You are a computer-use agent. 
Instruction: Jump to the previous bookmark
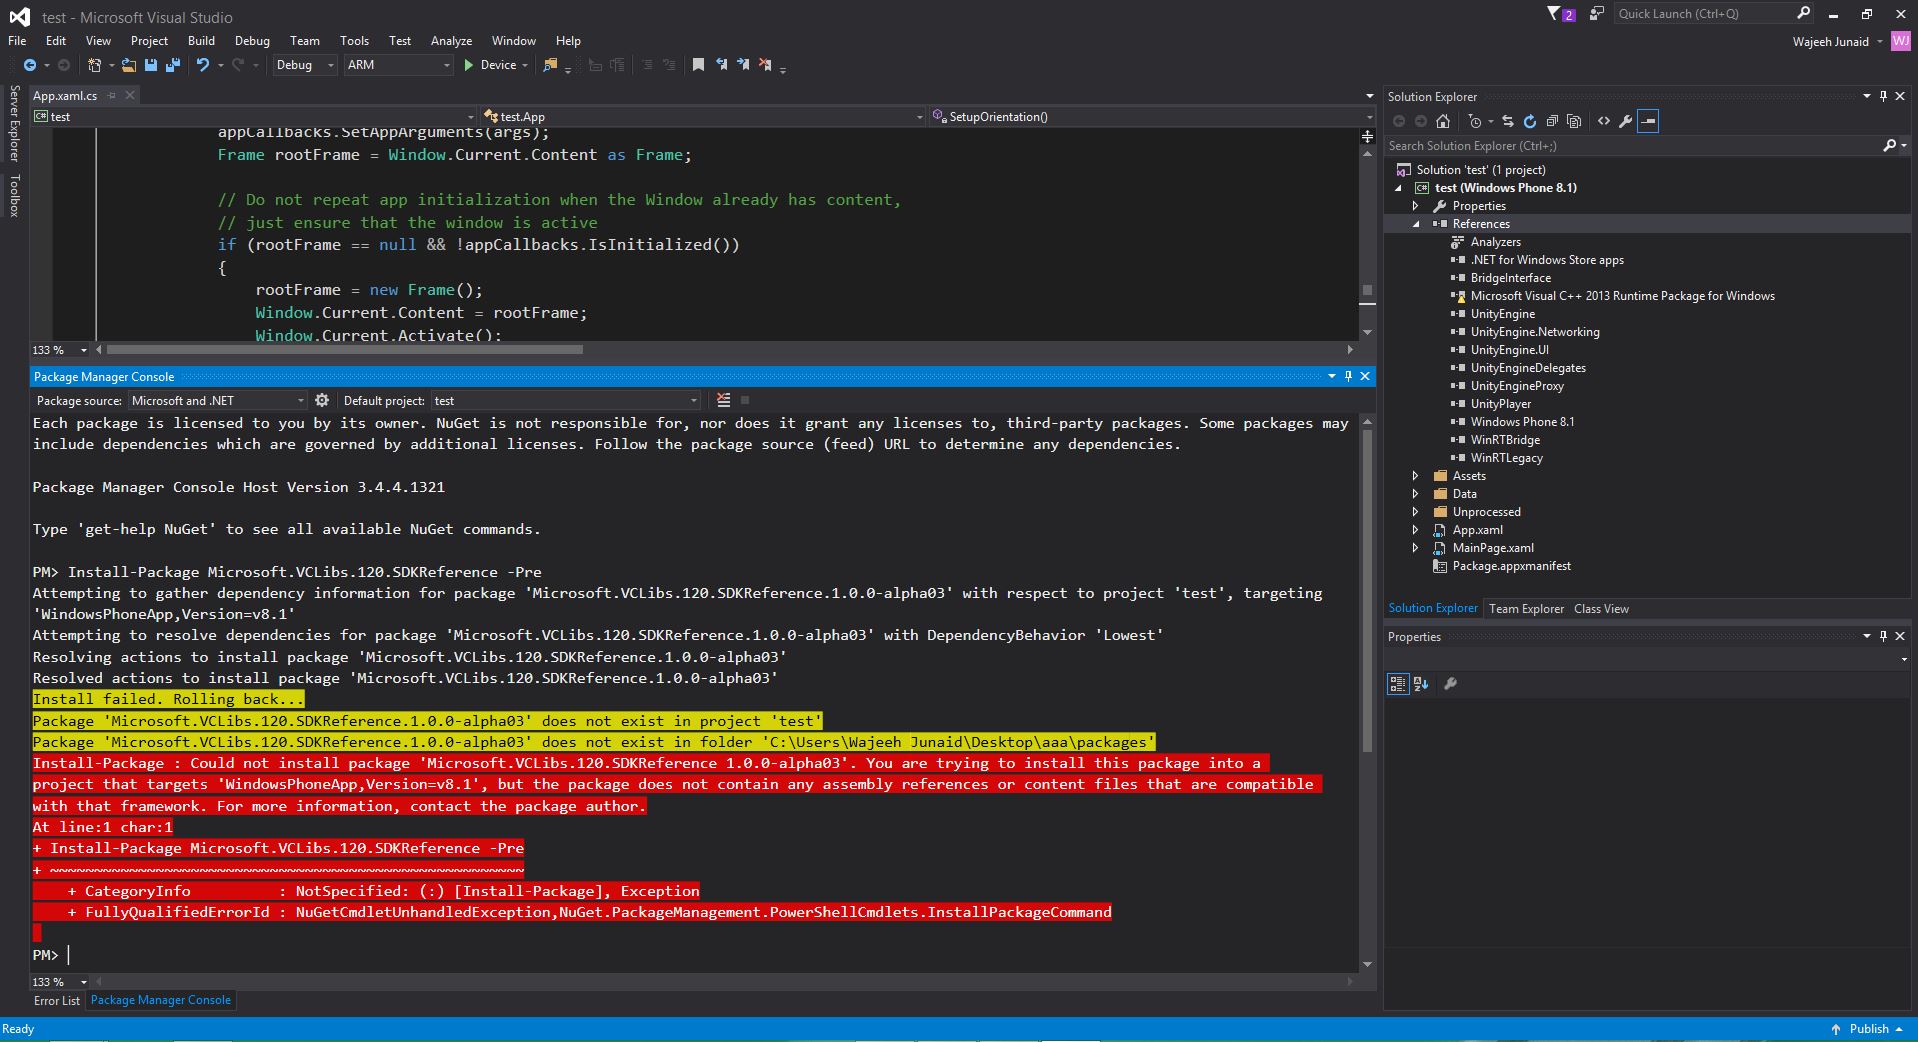pos(721,65)
